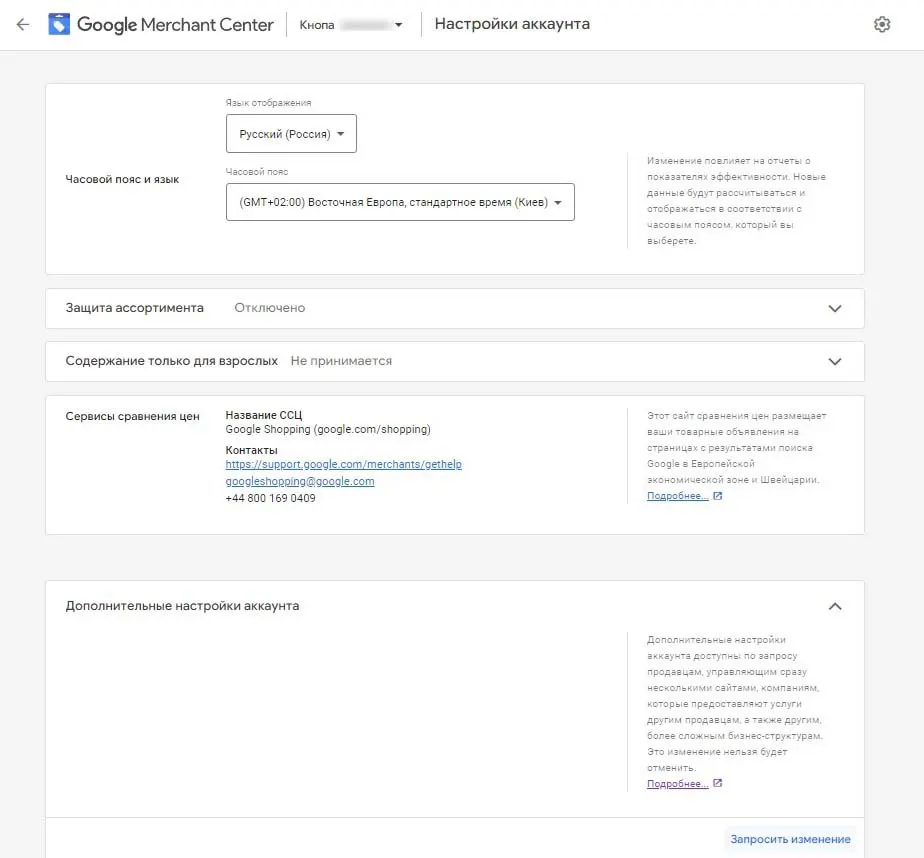Click the Отключено status text
The image size is (924, 858).
point(270,308)
